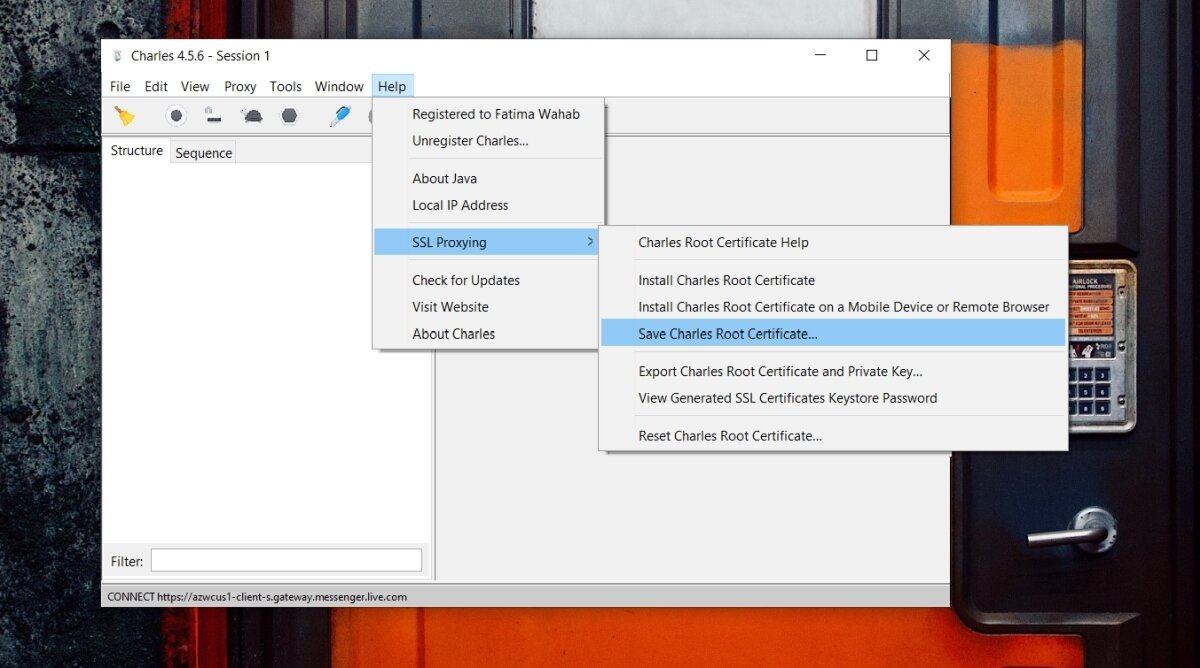Open the Tools menu
The width and height of the screenshot is (1200, 668).
[285, 87]
